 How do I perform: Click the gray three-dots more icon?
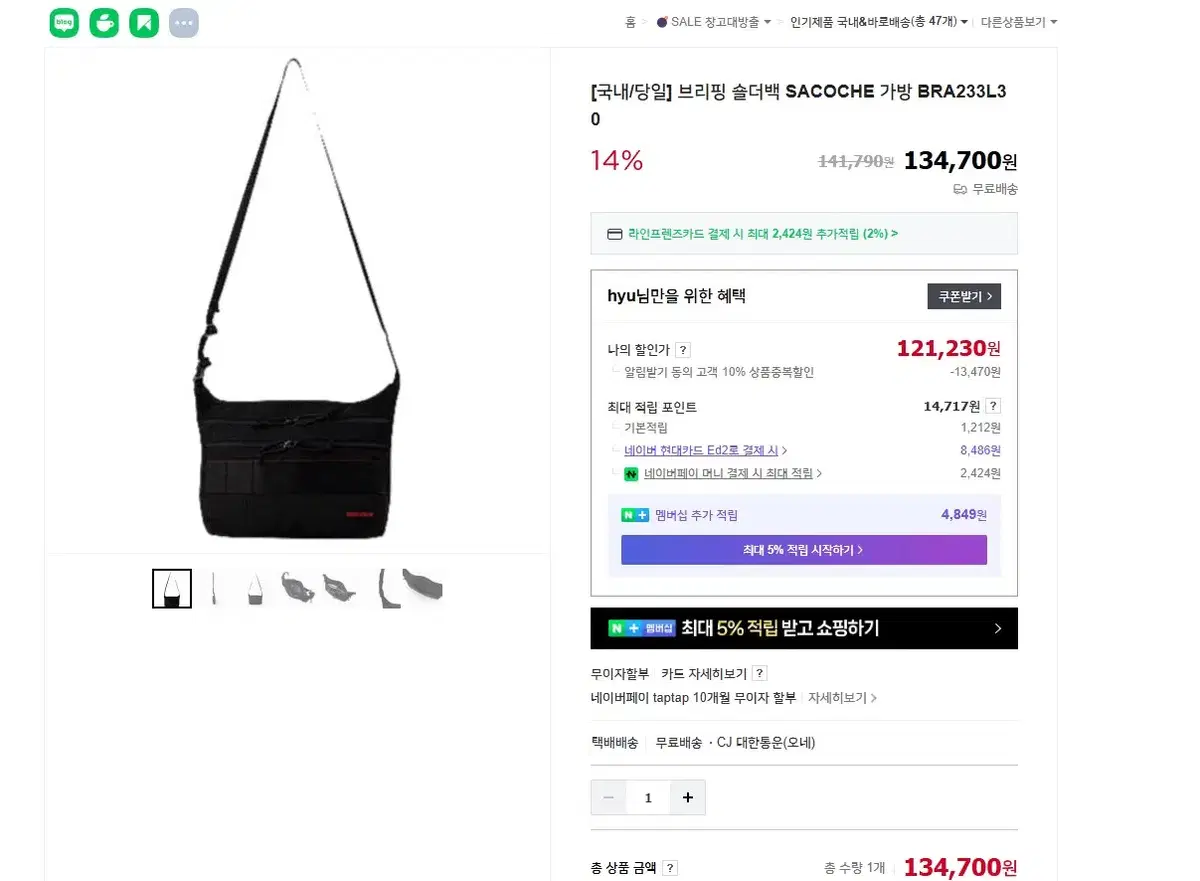point(184,22)
